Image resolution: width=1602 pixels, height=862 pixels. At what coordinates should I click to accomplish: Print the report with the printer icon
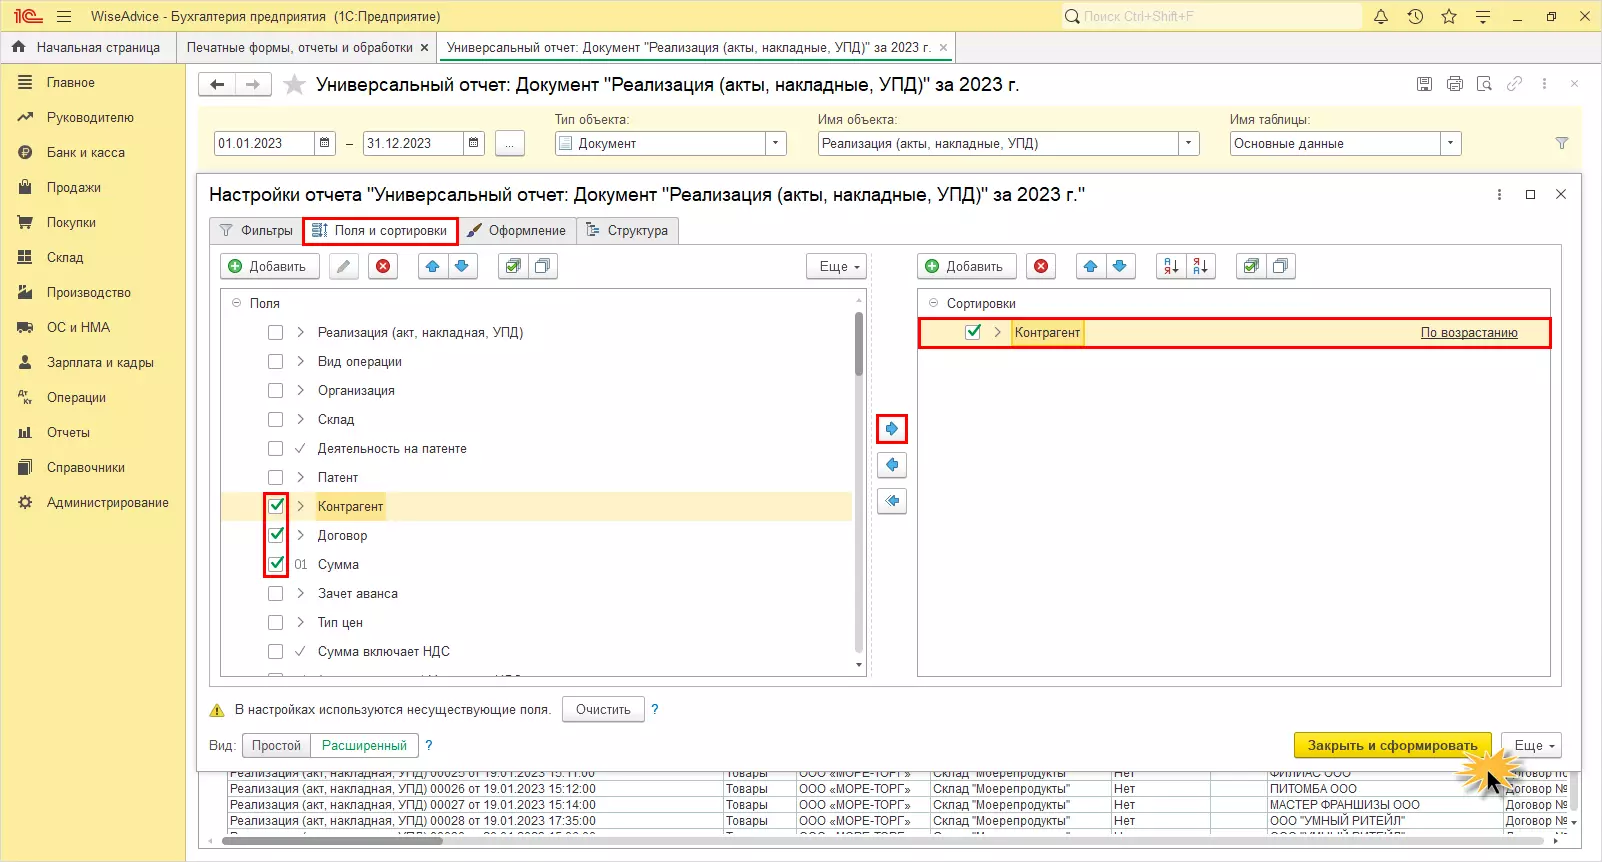(x=1455, y=84)
